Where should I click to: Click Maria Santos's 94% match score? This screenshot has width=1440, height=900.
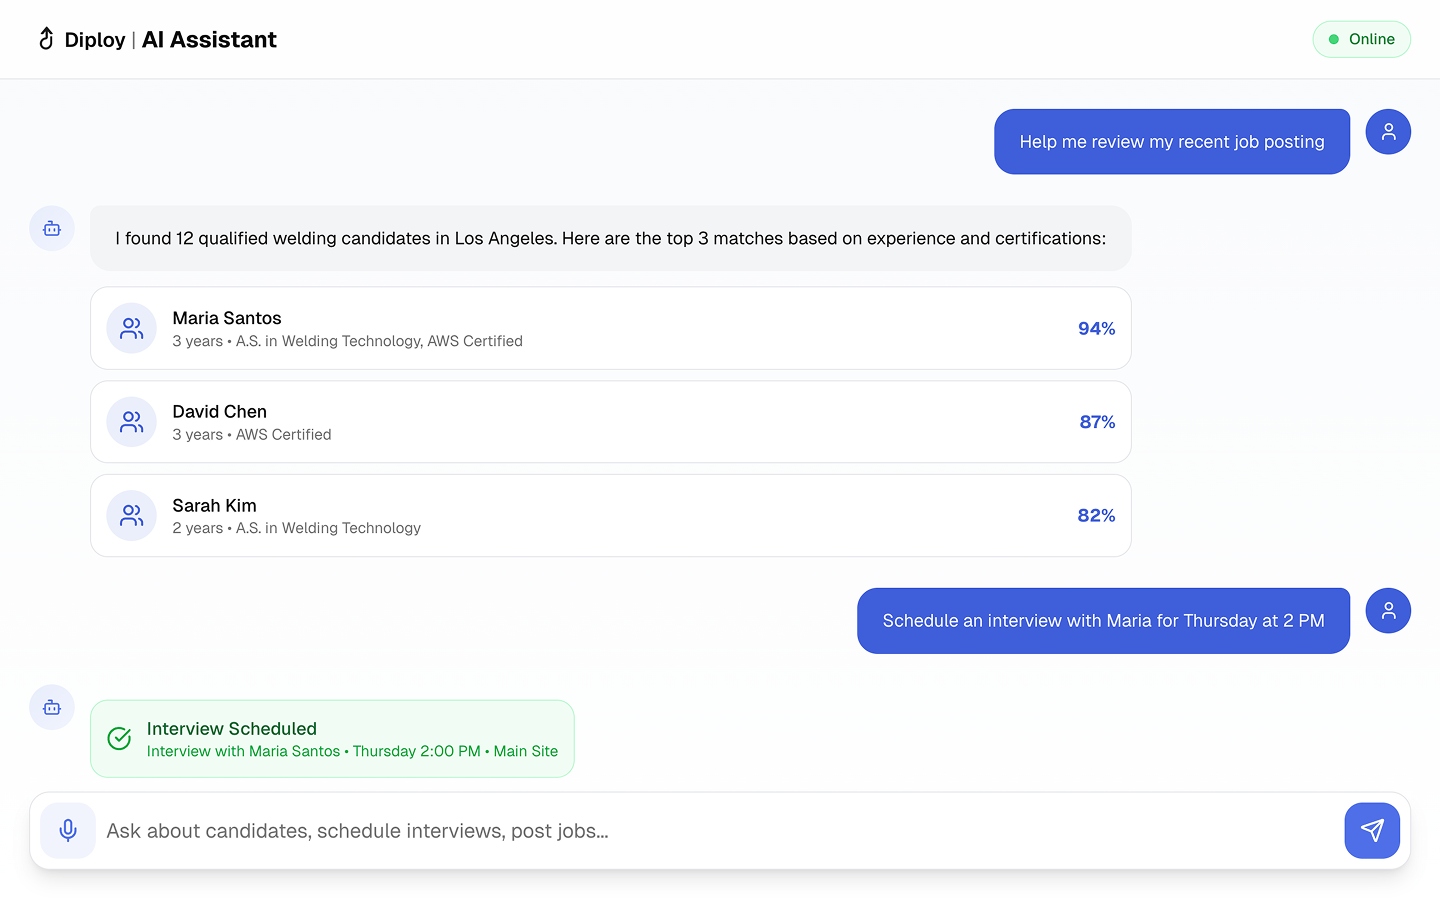1096,329
